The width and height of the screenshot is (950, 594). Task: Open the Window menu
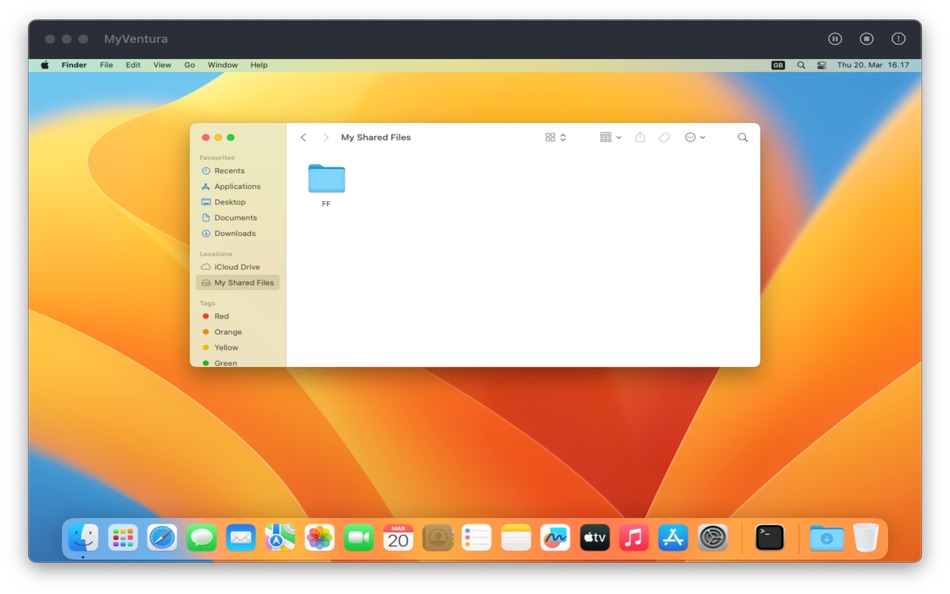(222, 65)
